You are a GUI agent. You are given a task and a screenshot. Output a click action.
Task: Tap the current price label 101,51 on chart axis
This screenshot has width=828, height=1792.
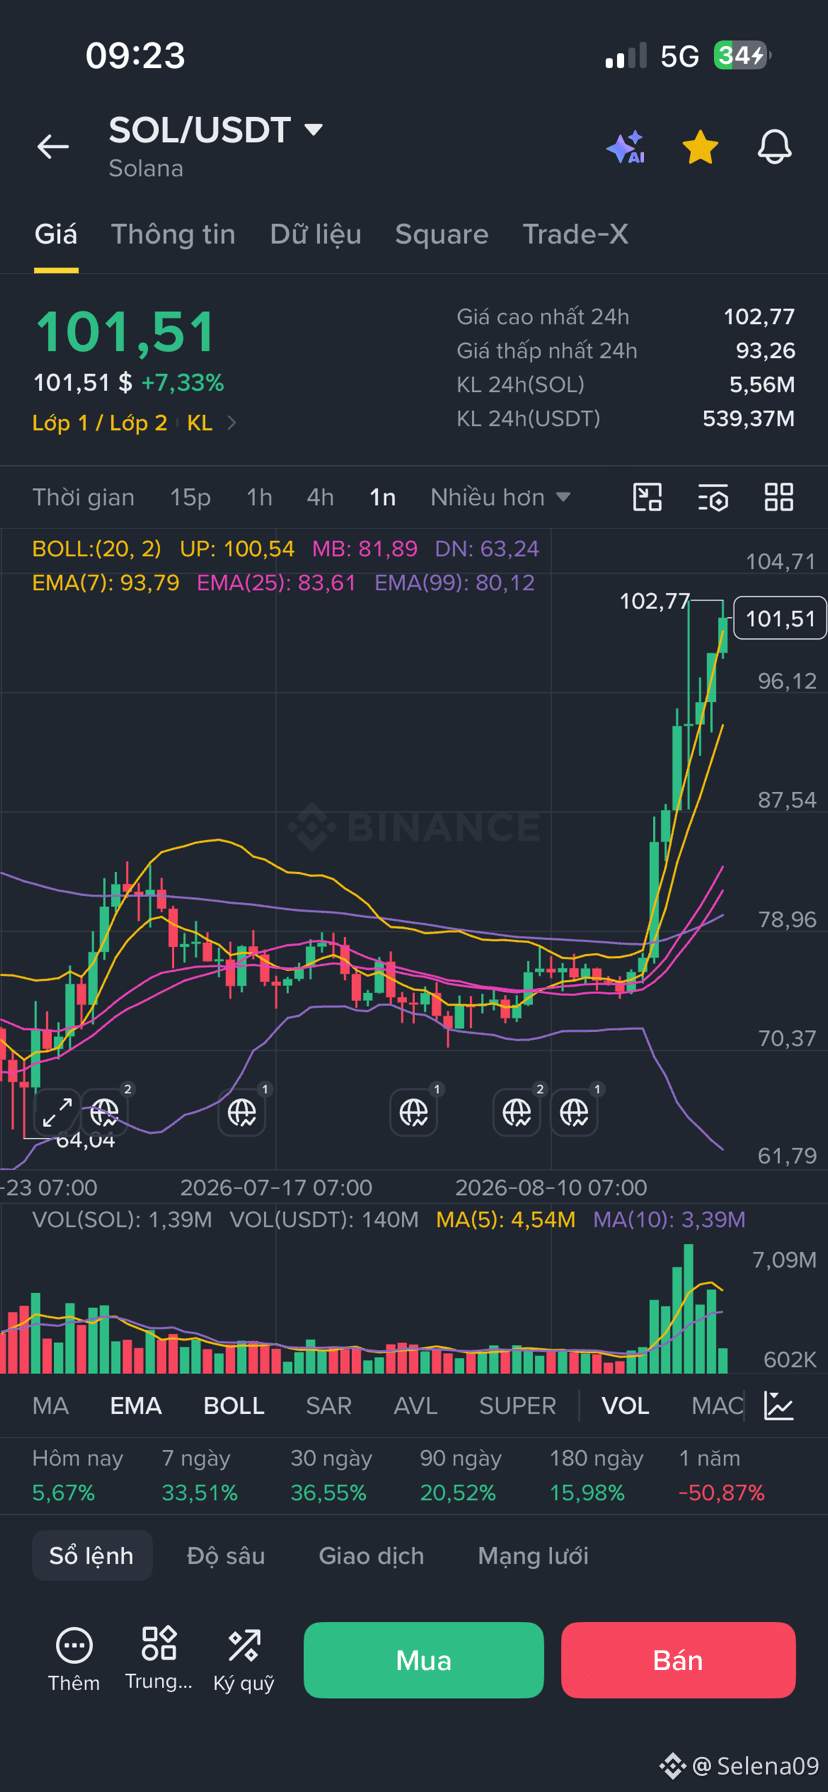780,619
